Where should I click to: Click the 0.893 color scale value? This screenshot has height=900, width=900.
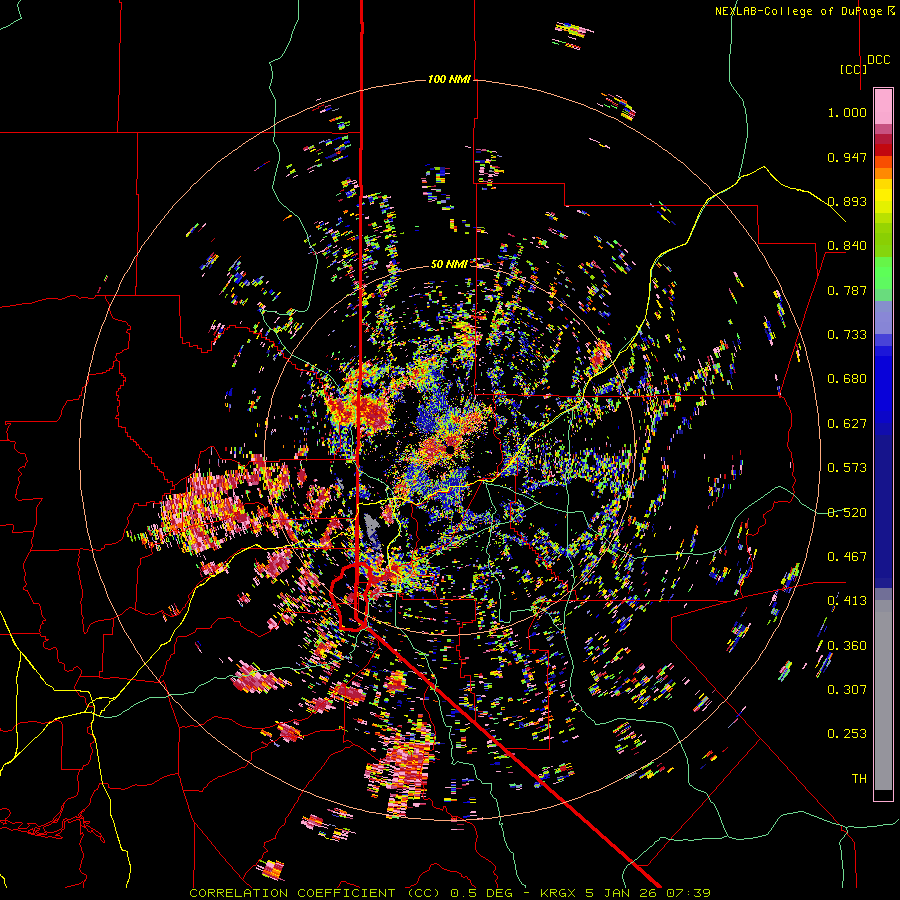pyautogui.click(x=847, y=201)
